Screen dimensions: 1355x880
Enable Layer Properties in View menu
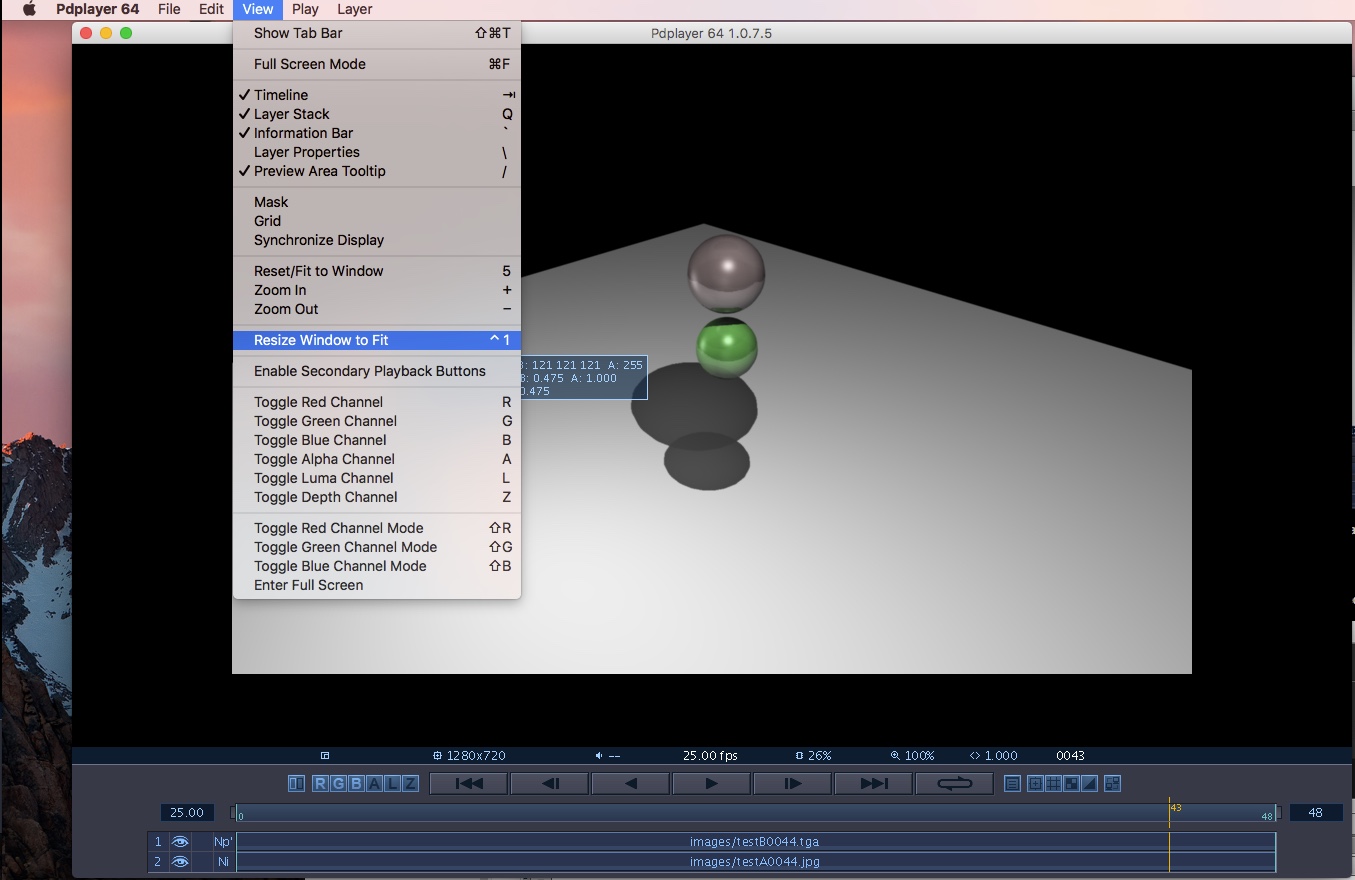tap(377, 152)
